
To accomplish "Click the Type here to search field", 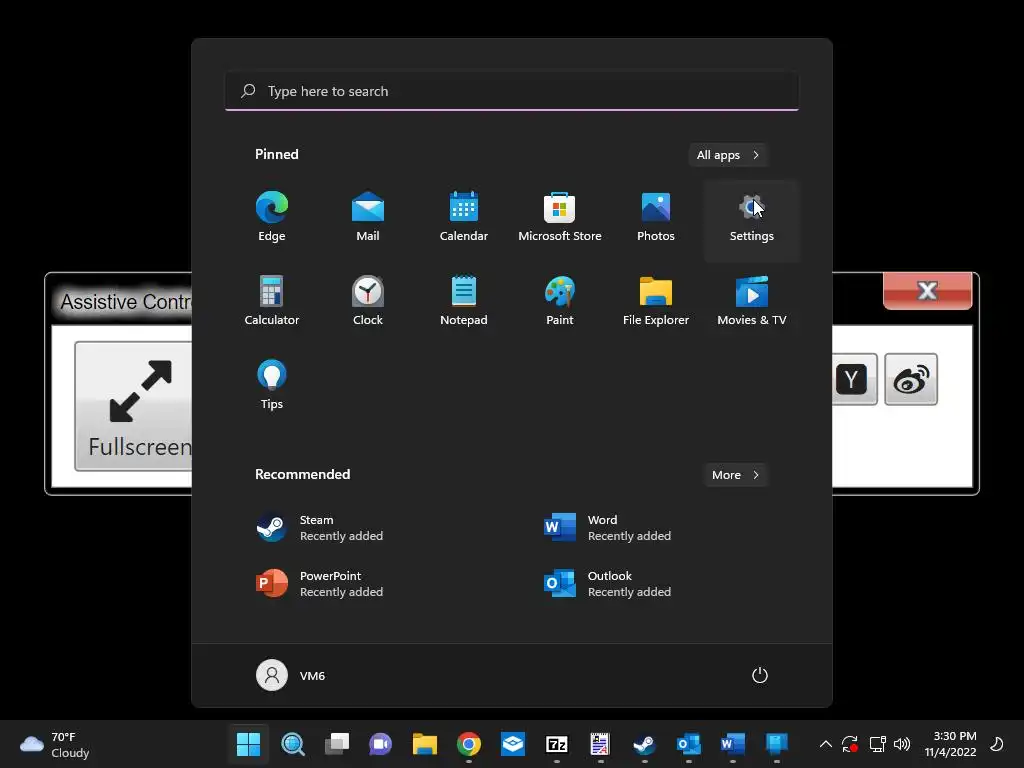I will tap(512, 91).
